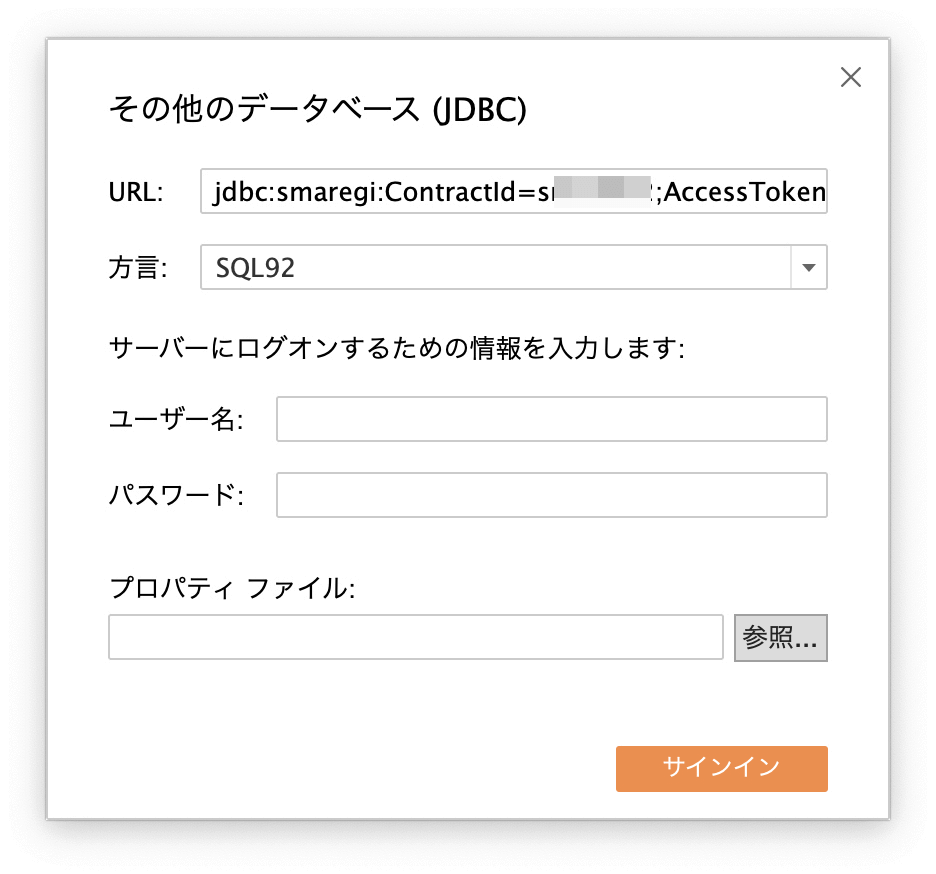This screenshot has height=874, width=936.
Task: Close the JDBC database dialog
Action: tap(851, 77)
